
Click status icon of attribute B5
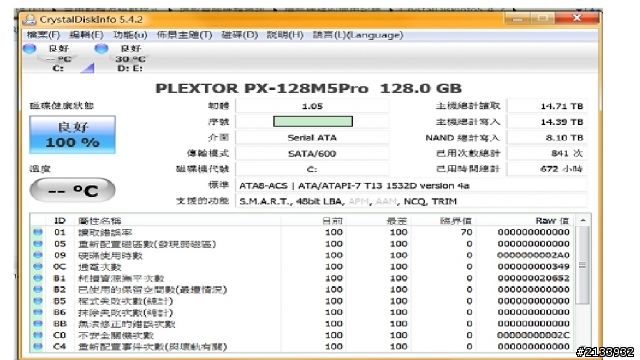tap(38, 301)
